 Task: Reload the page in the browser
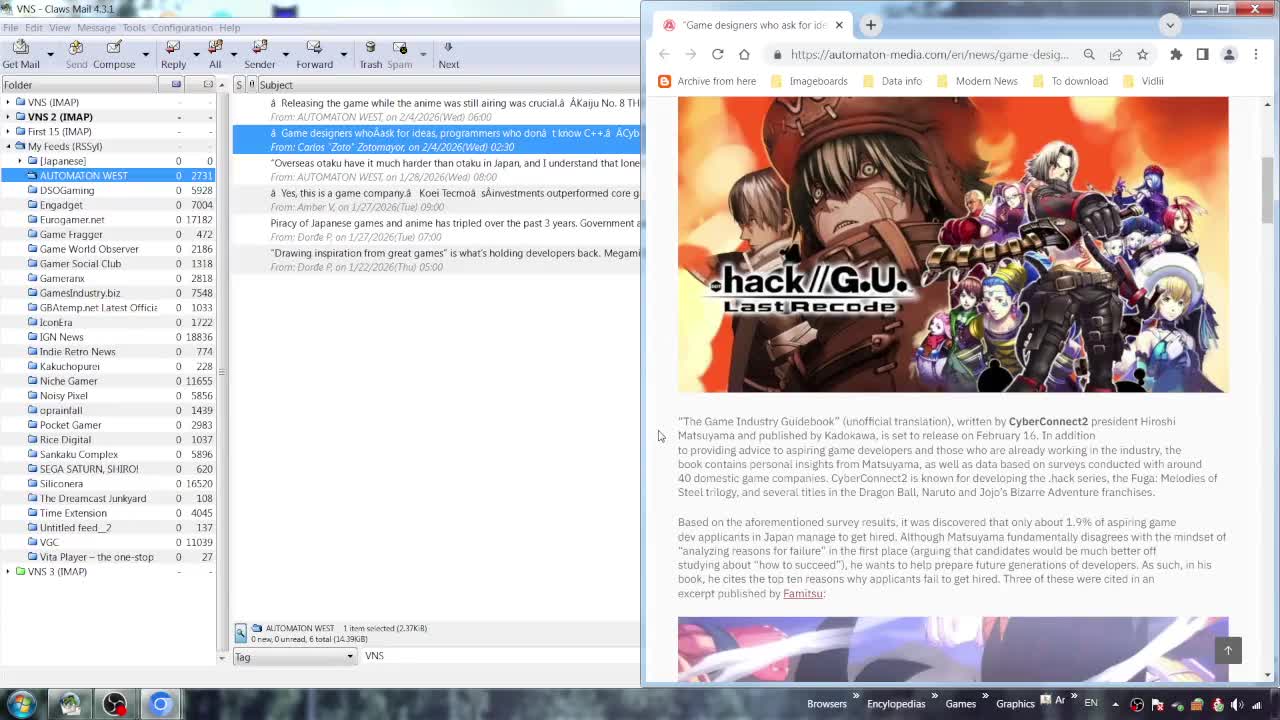tap(717, 55)
